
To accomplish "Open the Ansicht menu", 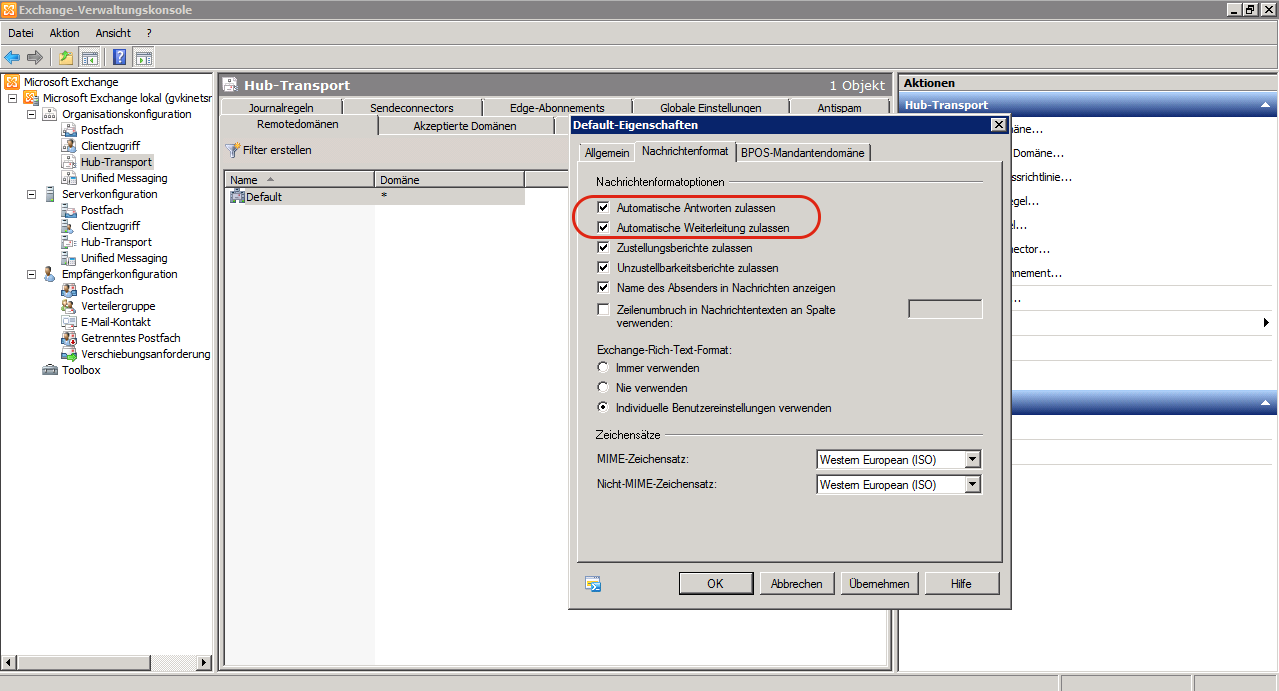I will tap(113, 33).
